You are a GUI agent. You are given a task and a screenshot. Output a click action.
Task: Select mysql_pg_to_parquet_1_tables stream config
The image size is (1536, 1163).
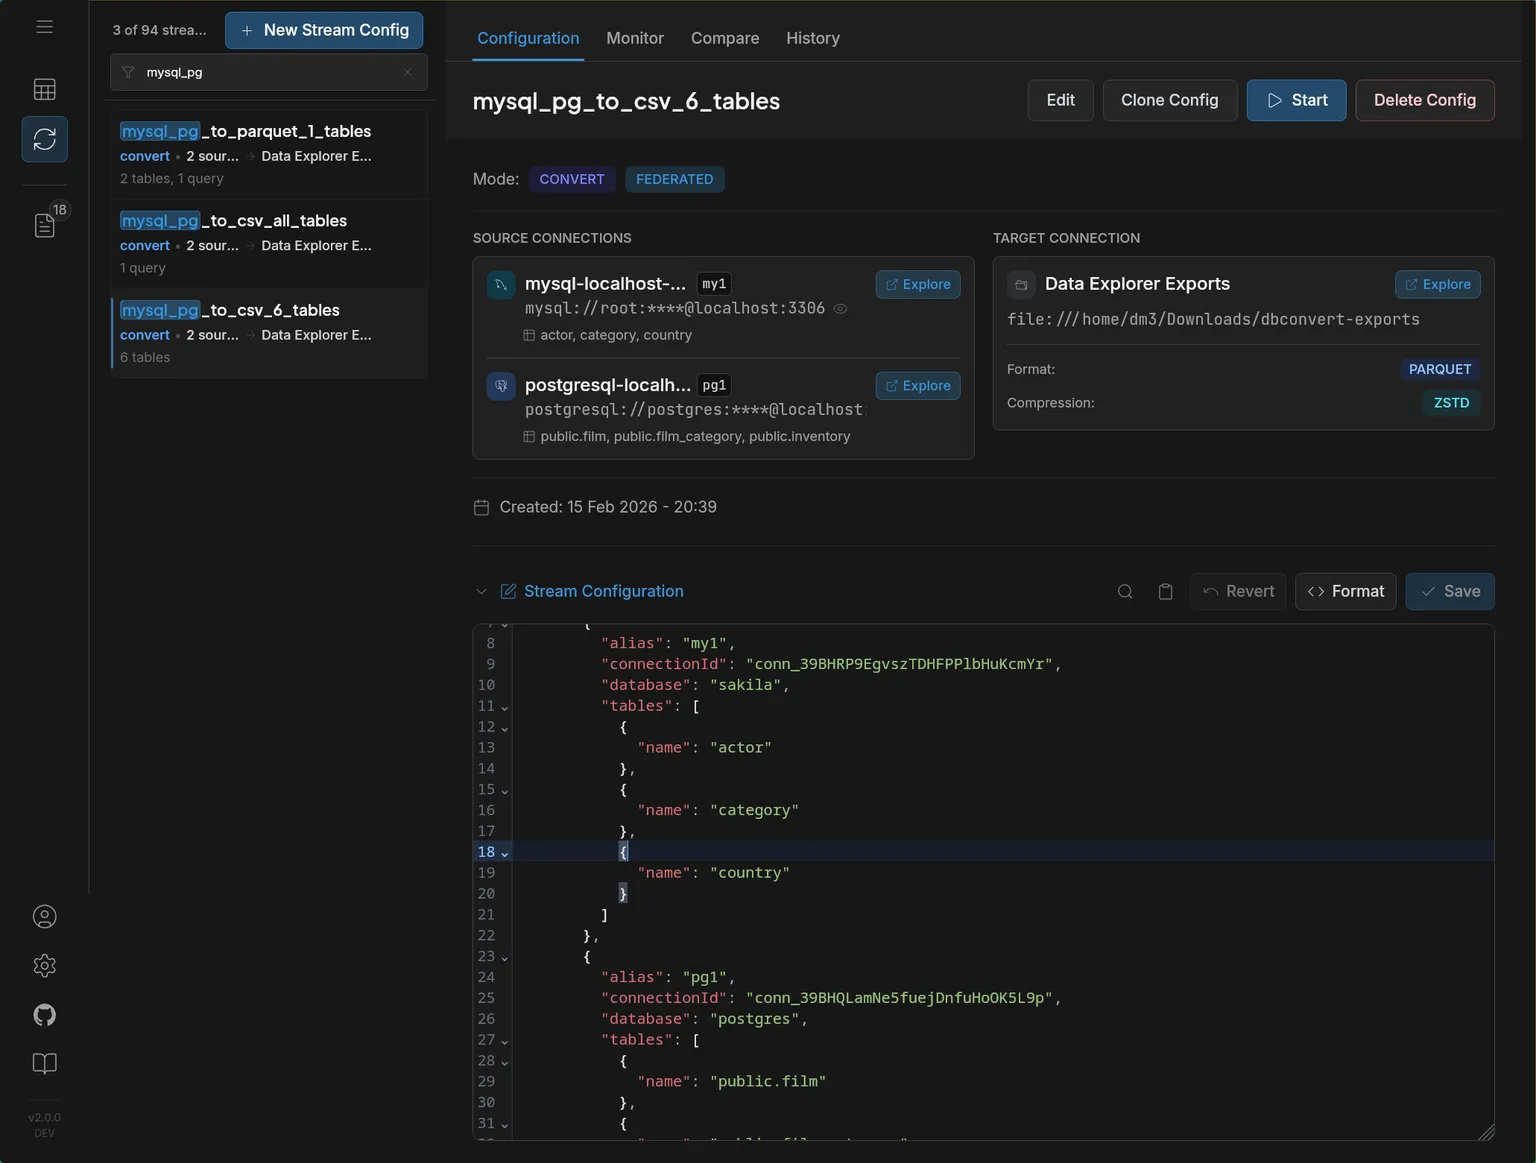click(269, 154)
